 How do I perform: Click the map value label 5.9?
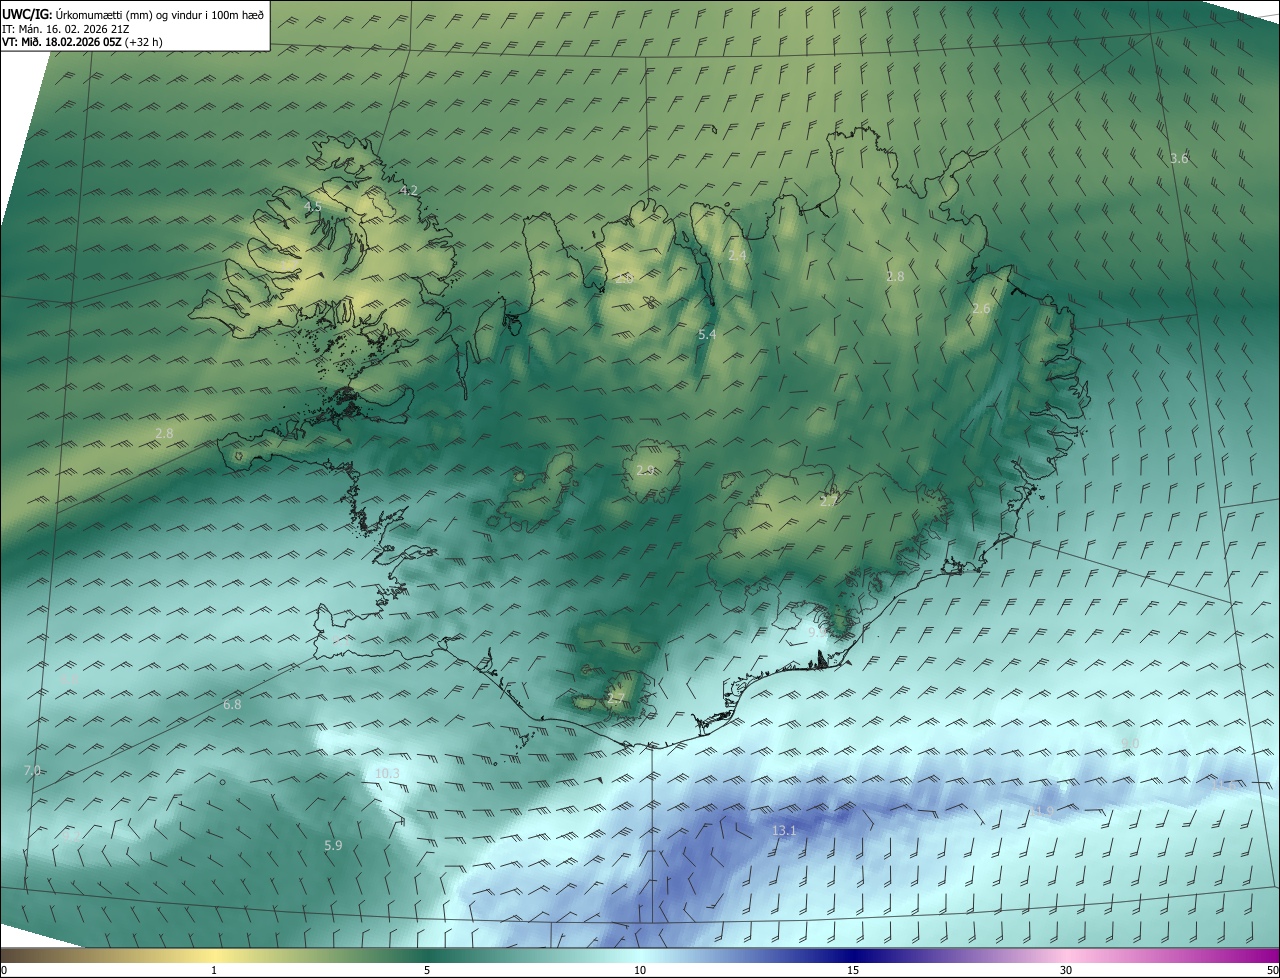(x=333, y=845)
